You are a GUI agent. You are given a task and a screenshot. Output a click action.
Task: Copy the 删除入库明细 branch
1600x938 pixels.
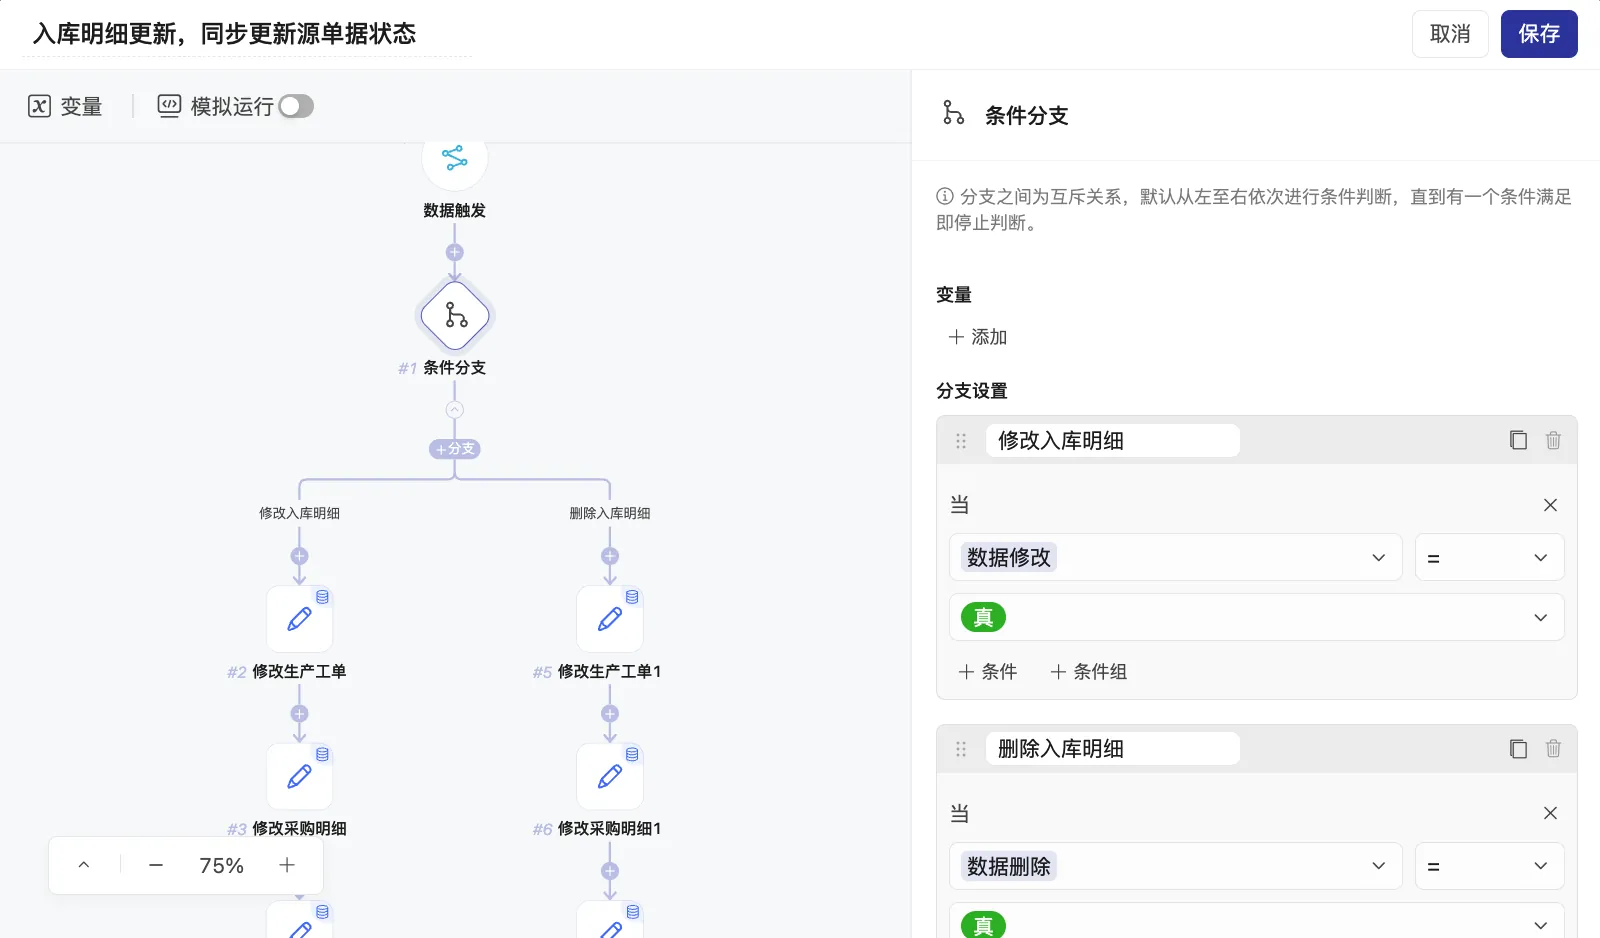[1518, 748]
